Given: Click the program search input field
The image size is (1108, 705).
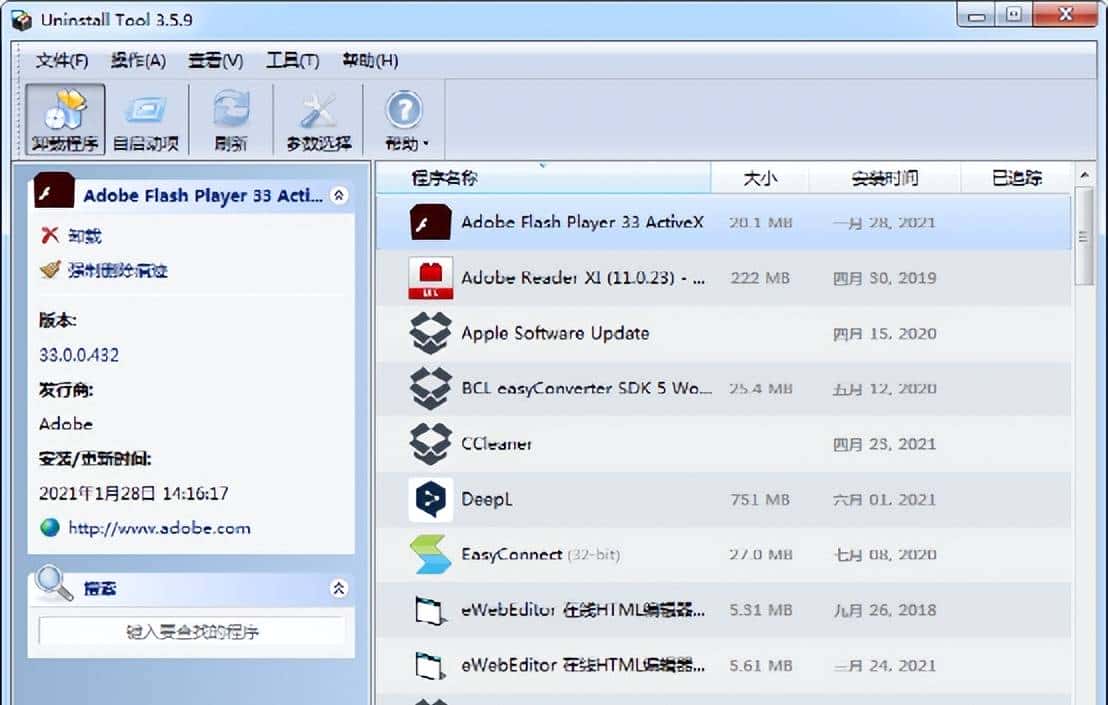Looking at the screenshot, I should [190, 633].
